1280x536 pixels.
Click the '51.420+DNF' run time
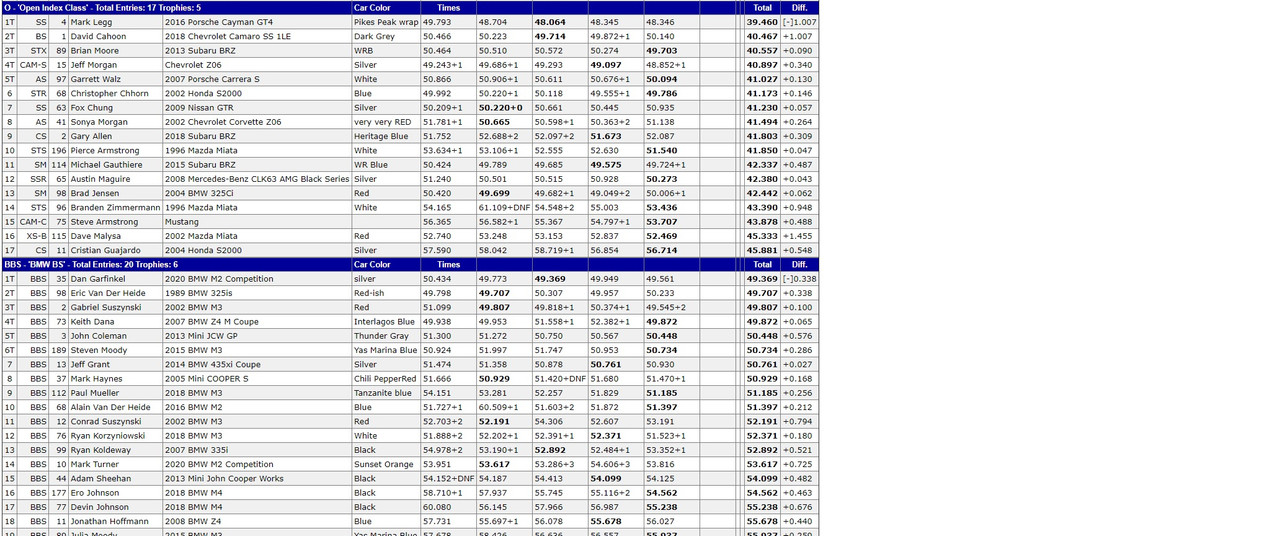560,379
